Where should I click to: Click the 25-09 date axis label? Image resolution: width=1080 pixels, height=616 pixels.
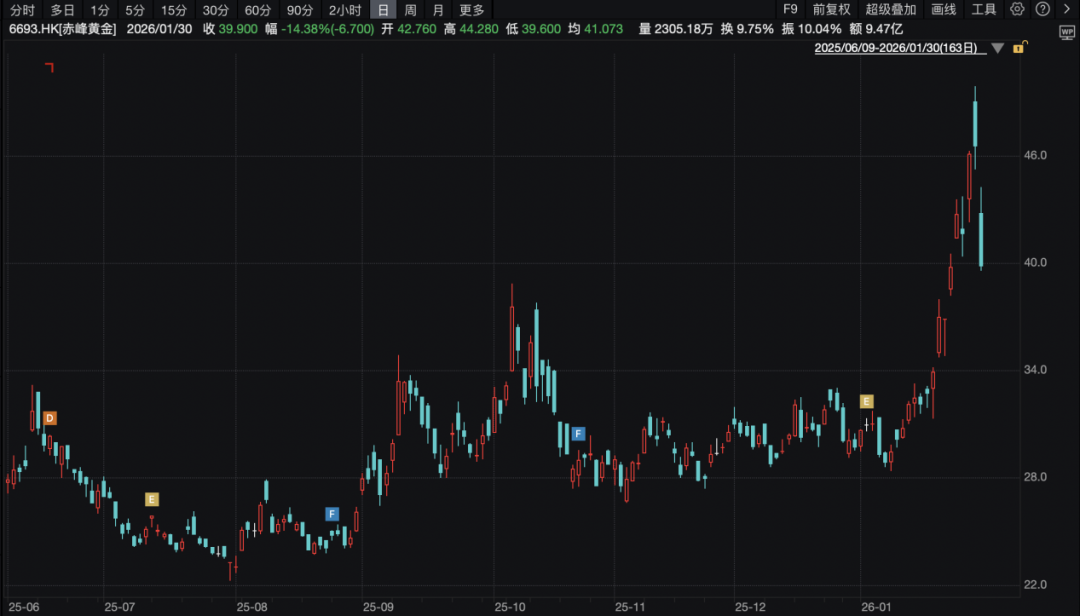pyautogui.click(x=379, y=607)
